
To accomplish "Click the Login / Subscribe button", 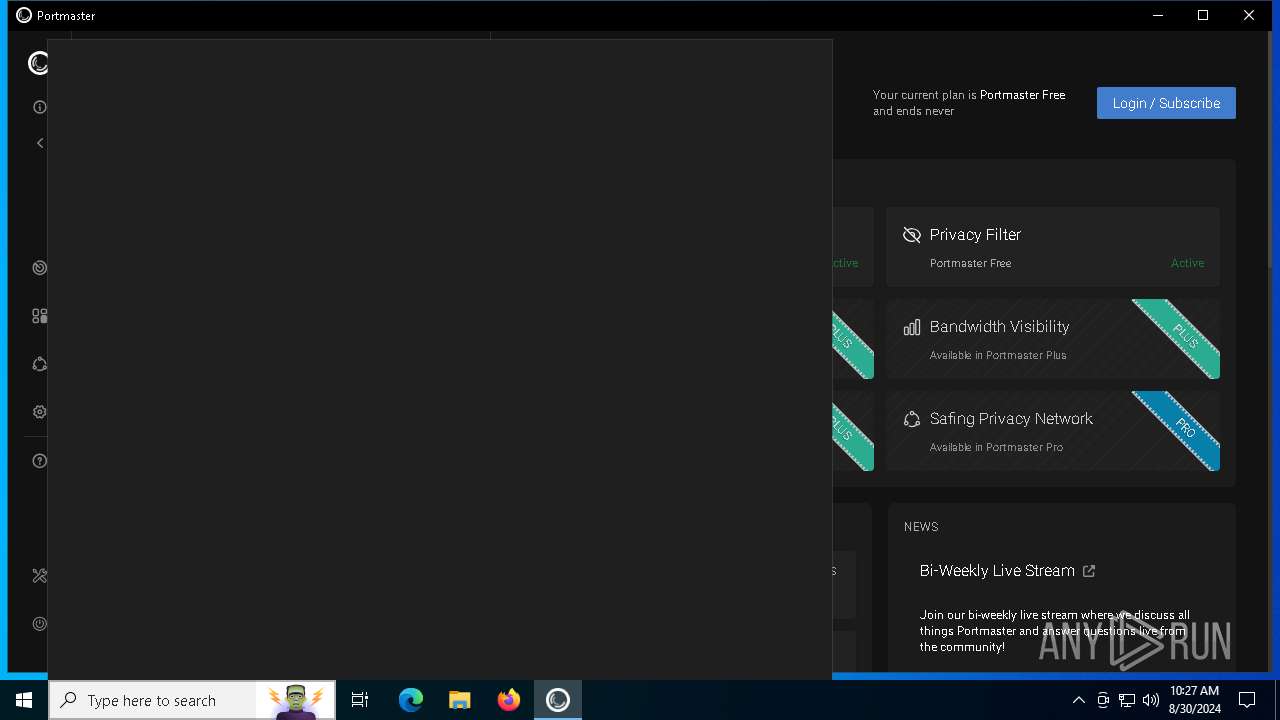I will point(1166,103).
